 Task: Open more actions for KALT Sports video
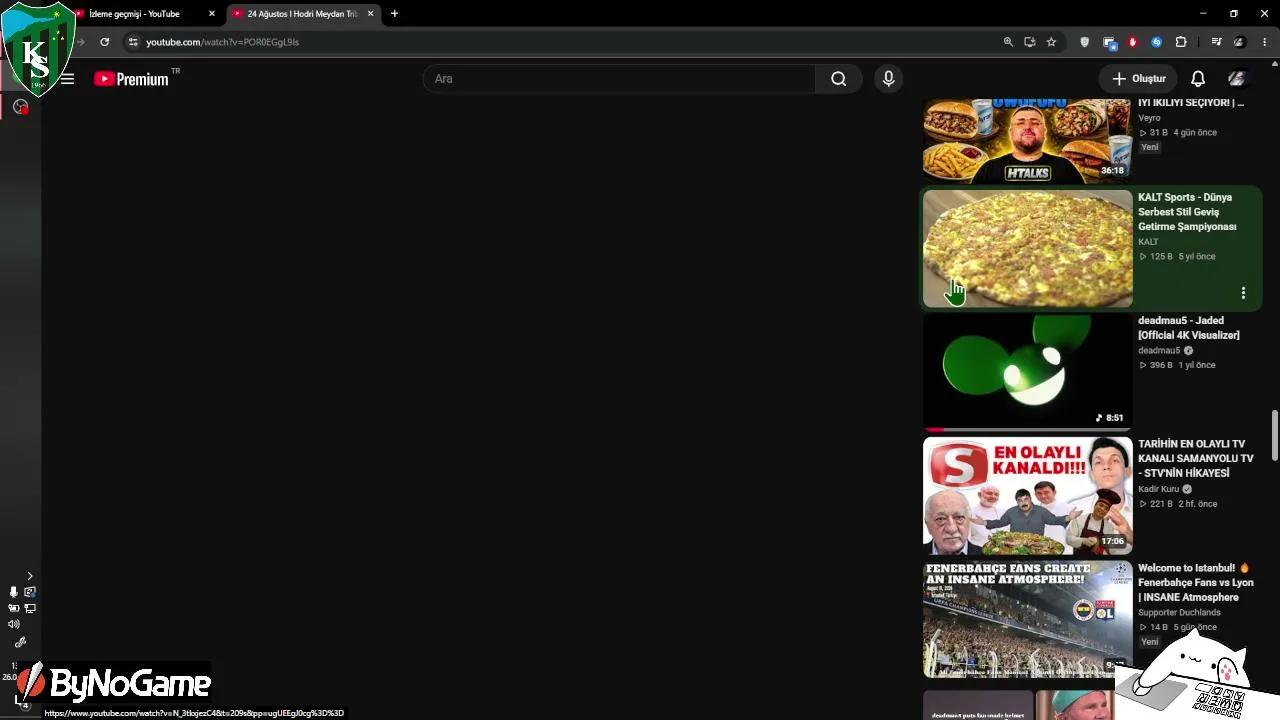coord(1243,293)
